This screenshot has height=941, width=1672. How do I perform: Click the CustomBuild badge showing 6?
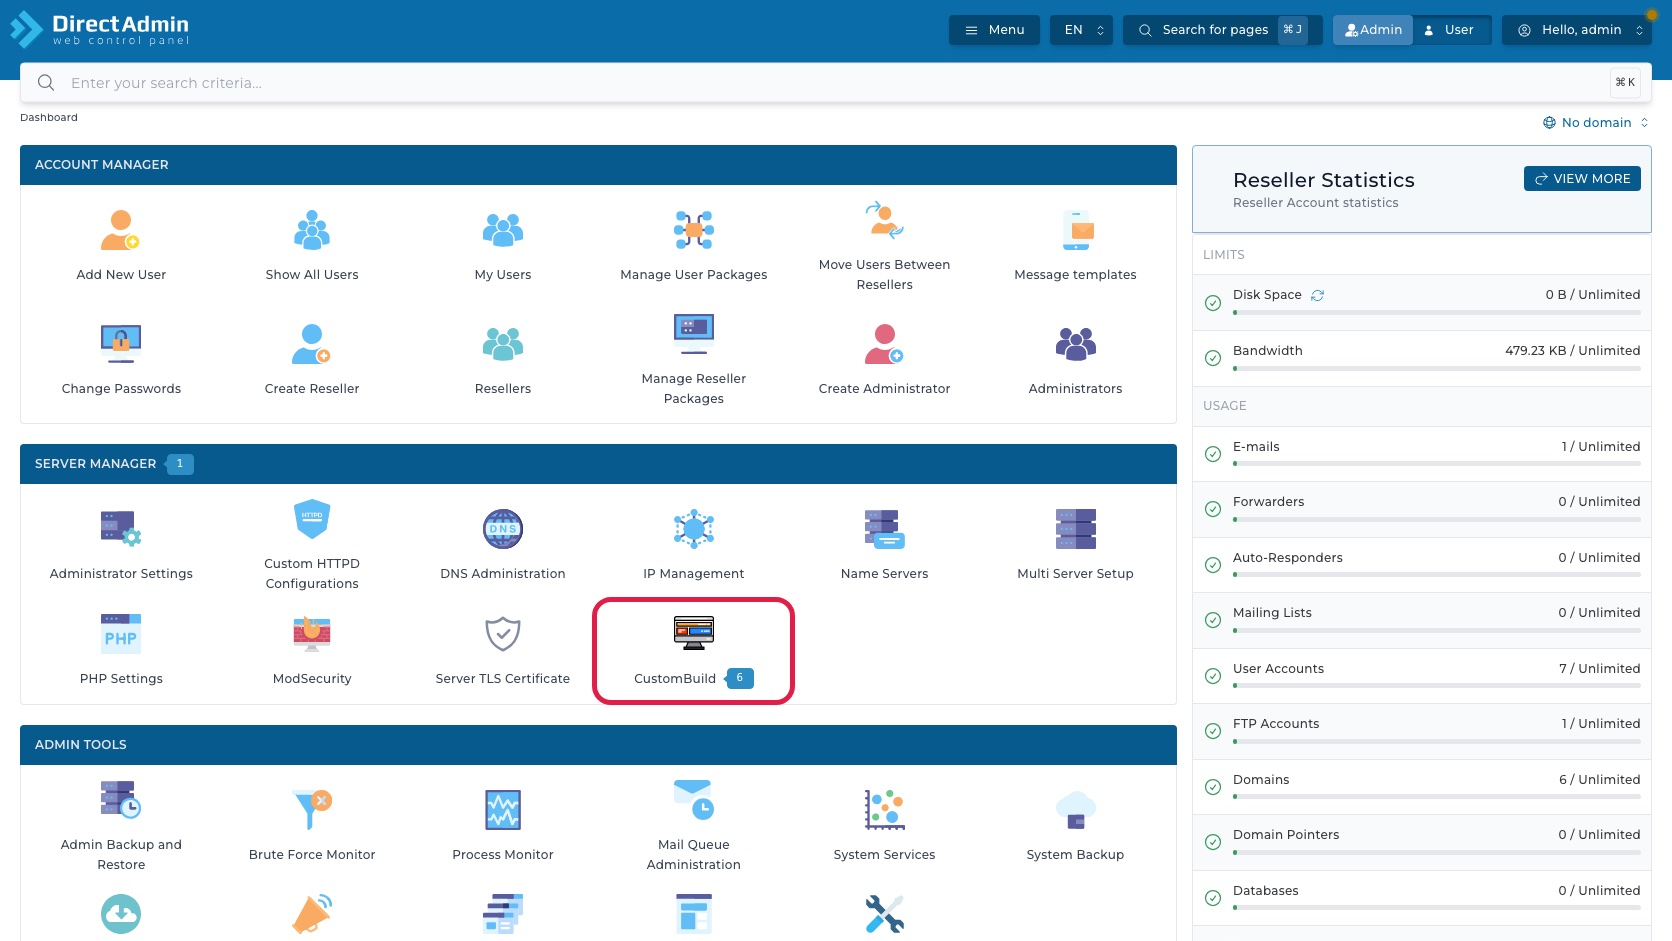tap(739, 678)
